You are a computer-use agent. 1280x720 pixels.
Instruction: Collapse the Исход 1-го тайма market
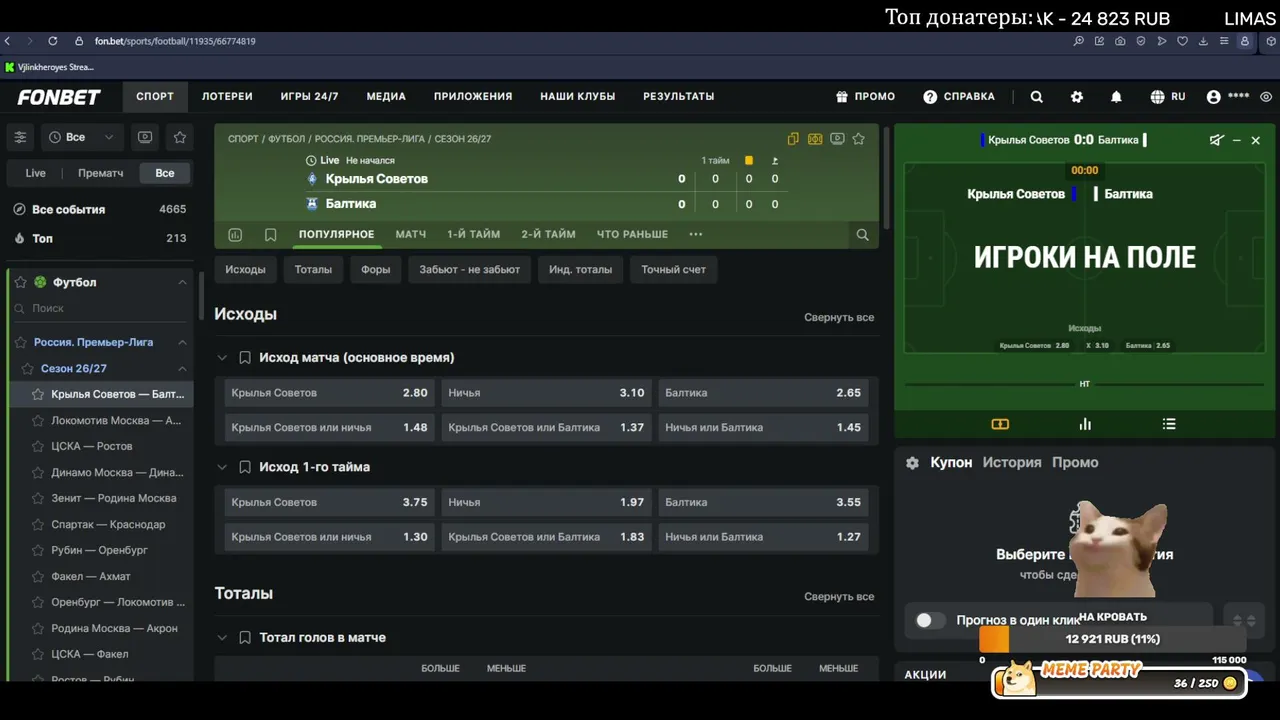pyautogui.click(x=222, y=467)
